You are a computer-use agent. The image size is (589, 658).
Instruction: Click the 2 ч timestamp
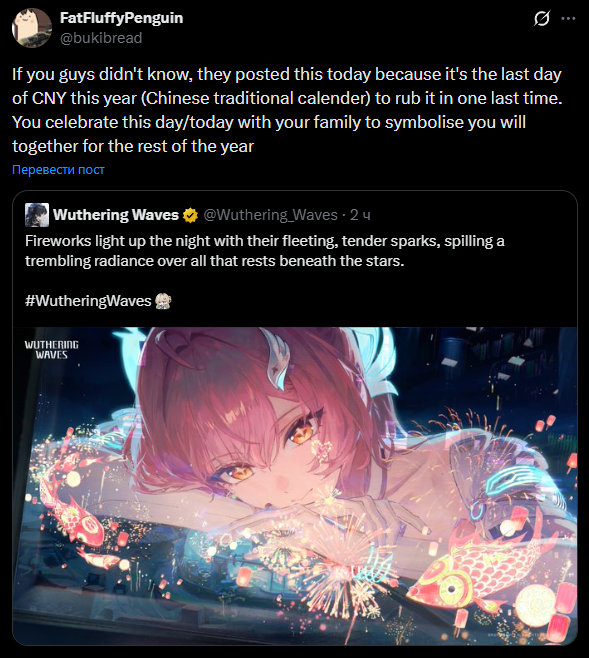pyautogui.click(x=360, y=215)
